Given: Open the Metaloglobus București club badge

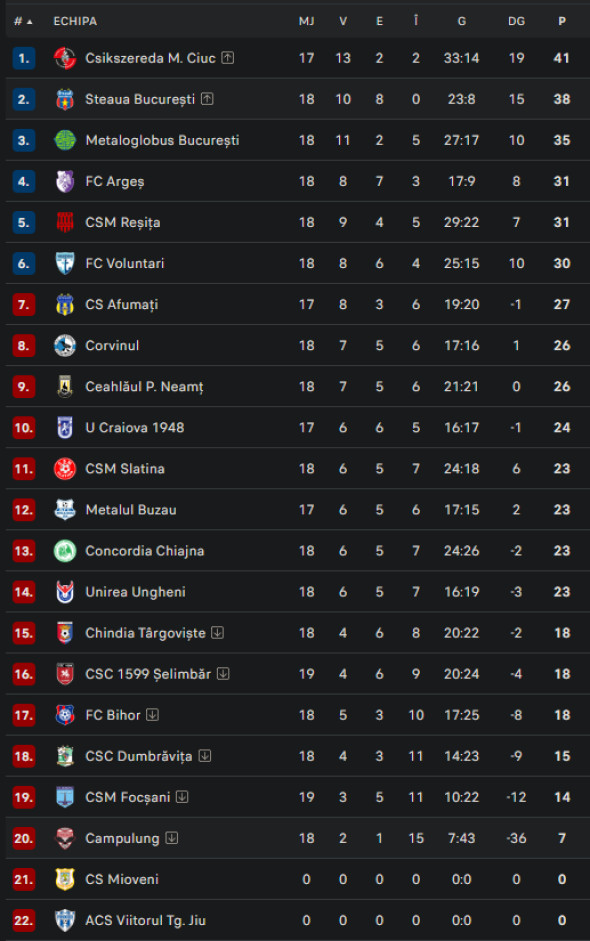Looking at the screenshot, I should [x=64, y=140].
